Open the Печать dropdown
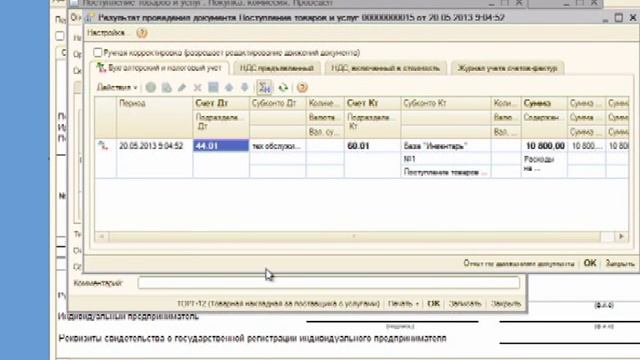Screen dimensions: 640x360 pyautogui.click(x=403, y=304)
